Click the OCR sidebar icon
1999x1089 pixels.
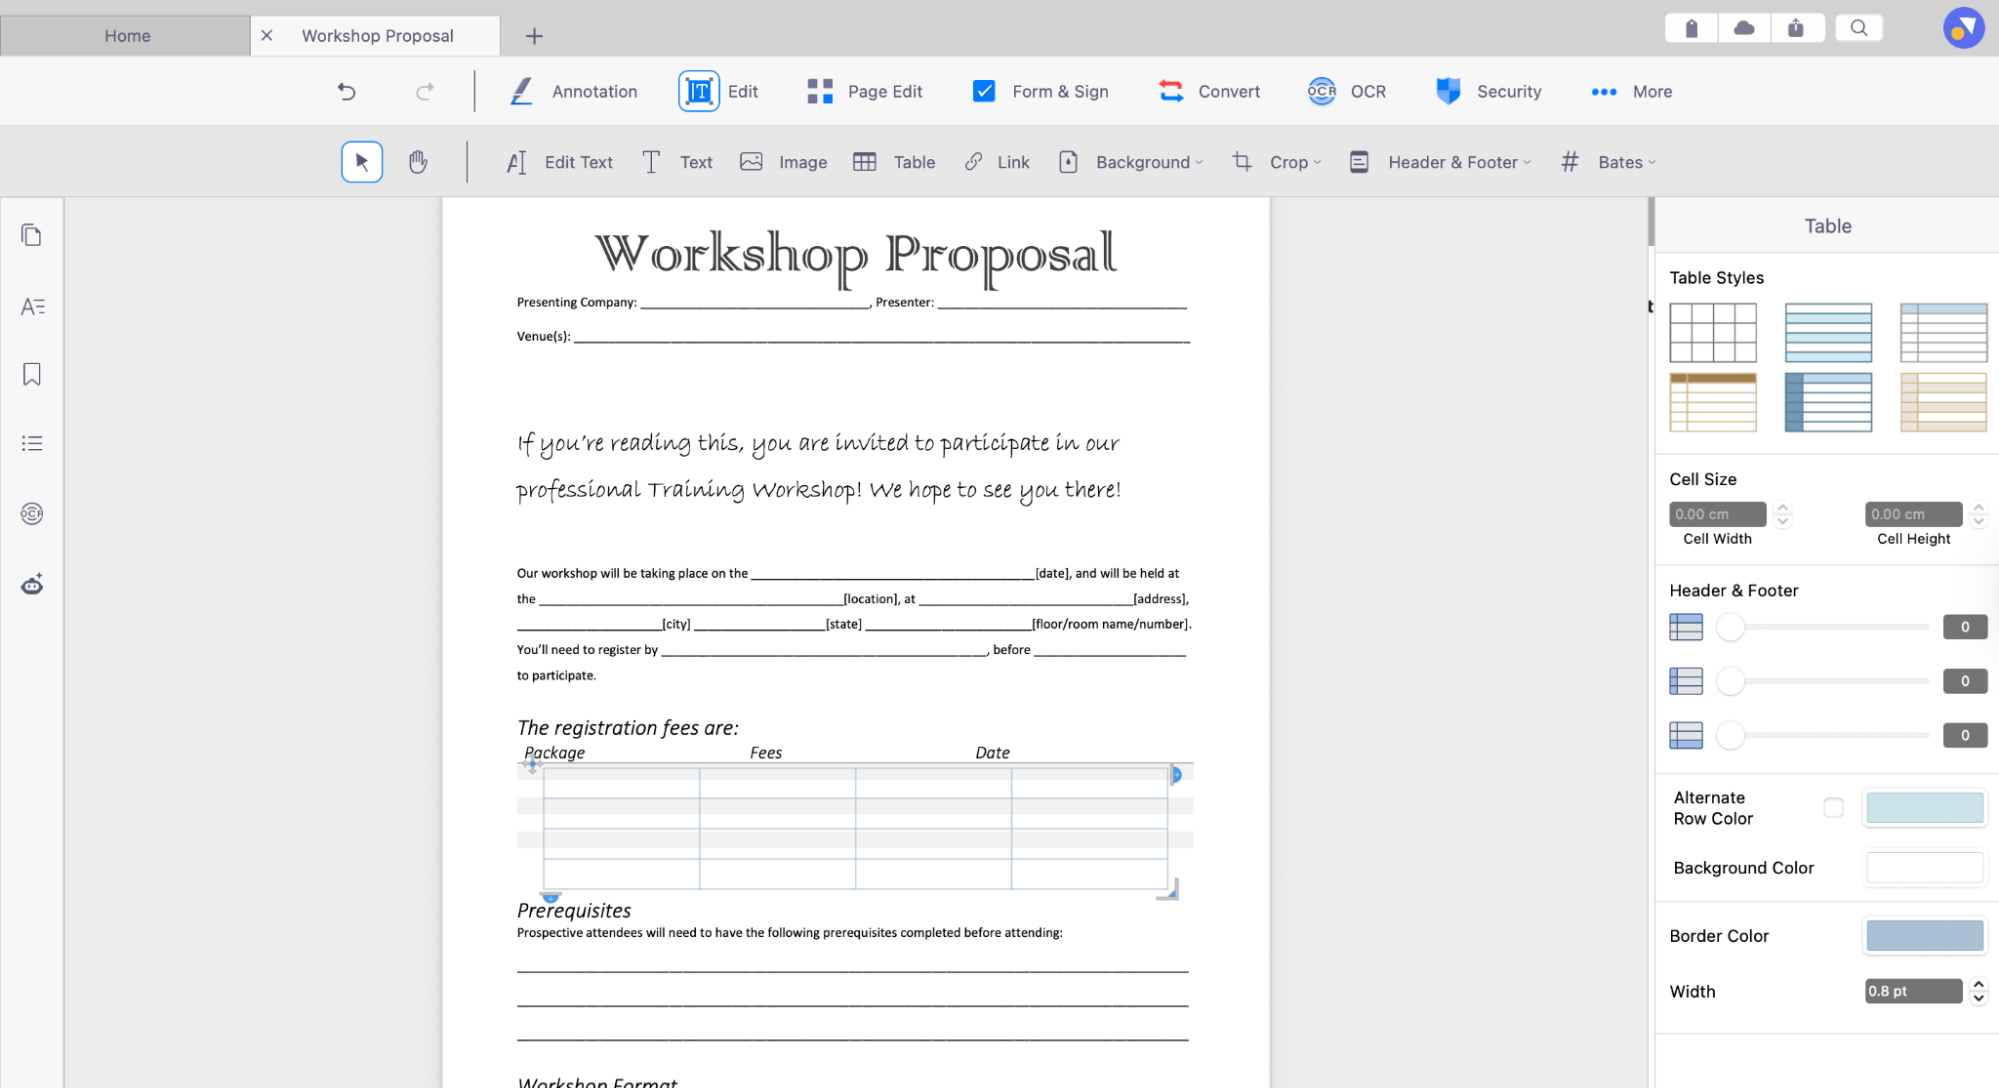tap(32, 513)
